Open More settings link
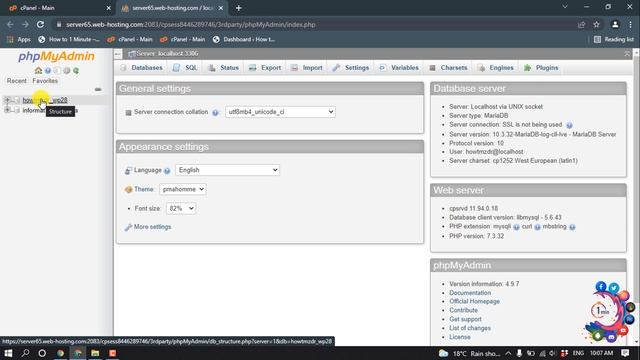The width and height of the screenshot is (640, 360). click(x=152, y=227)
